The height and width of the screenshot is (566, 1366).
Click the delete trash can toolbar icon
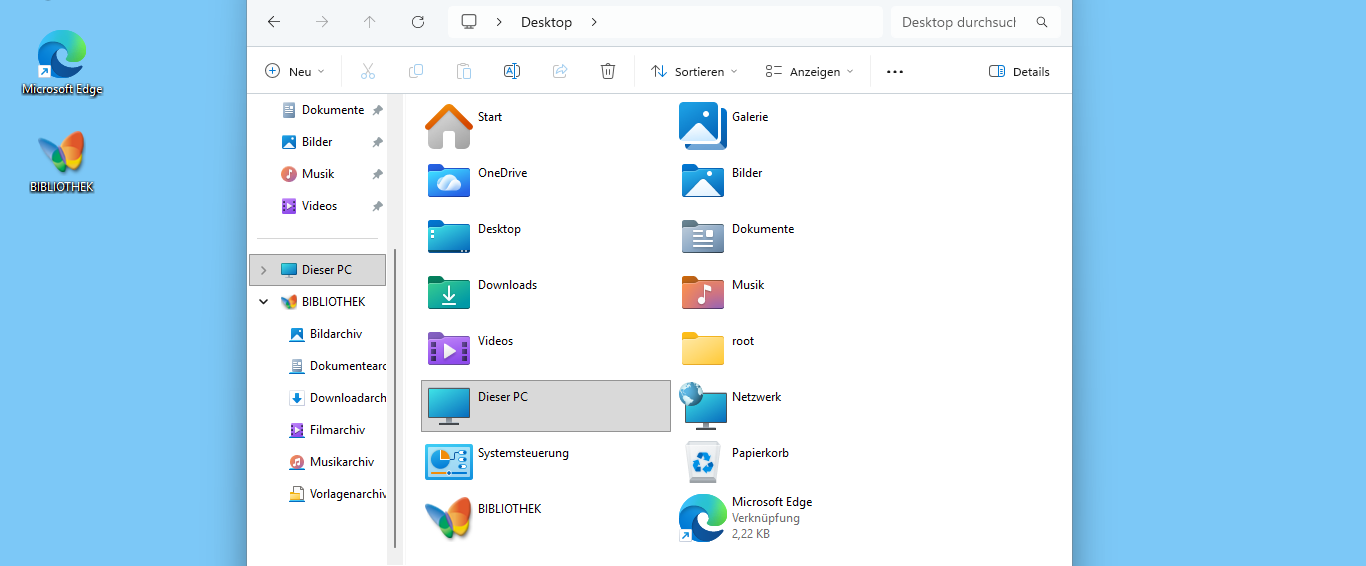point(607,71)
